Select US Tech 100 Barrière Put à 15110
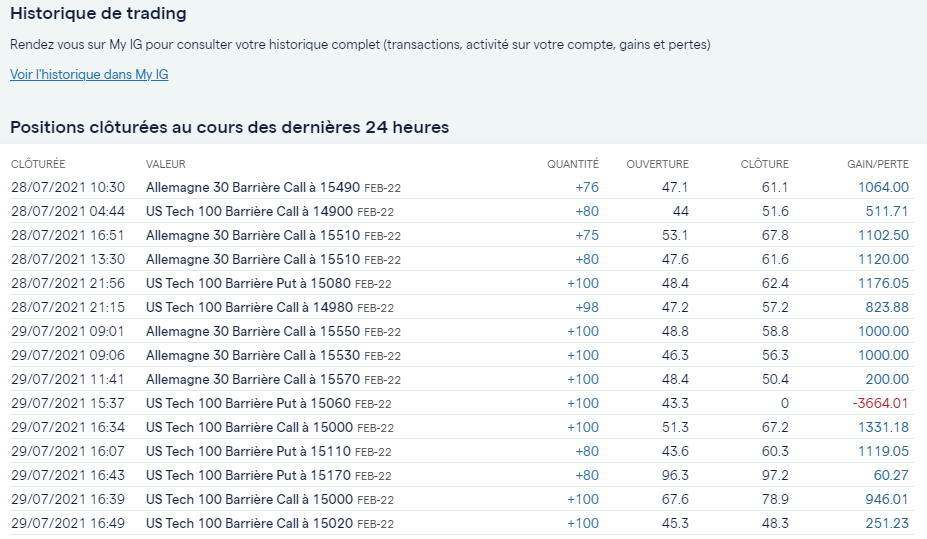This screenshot has width=927, height=539. (248, 451)
